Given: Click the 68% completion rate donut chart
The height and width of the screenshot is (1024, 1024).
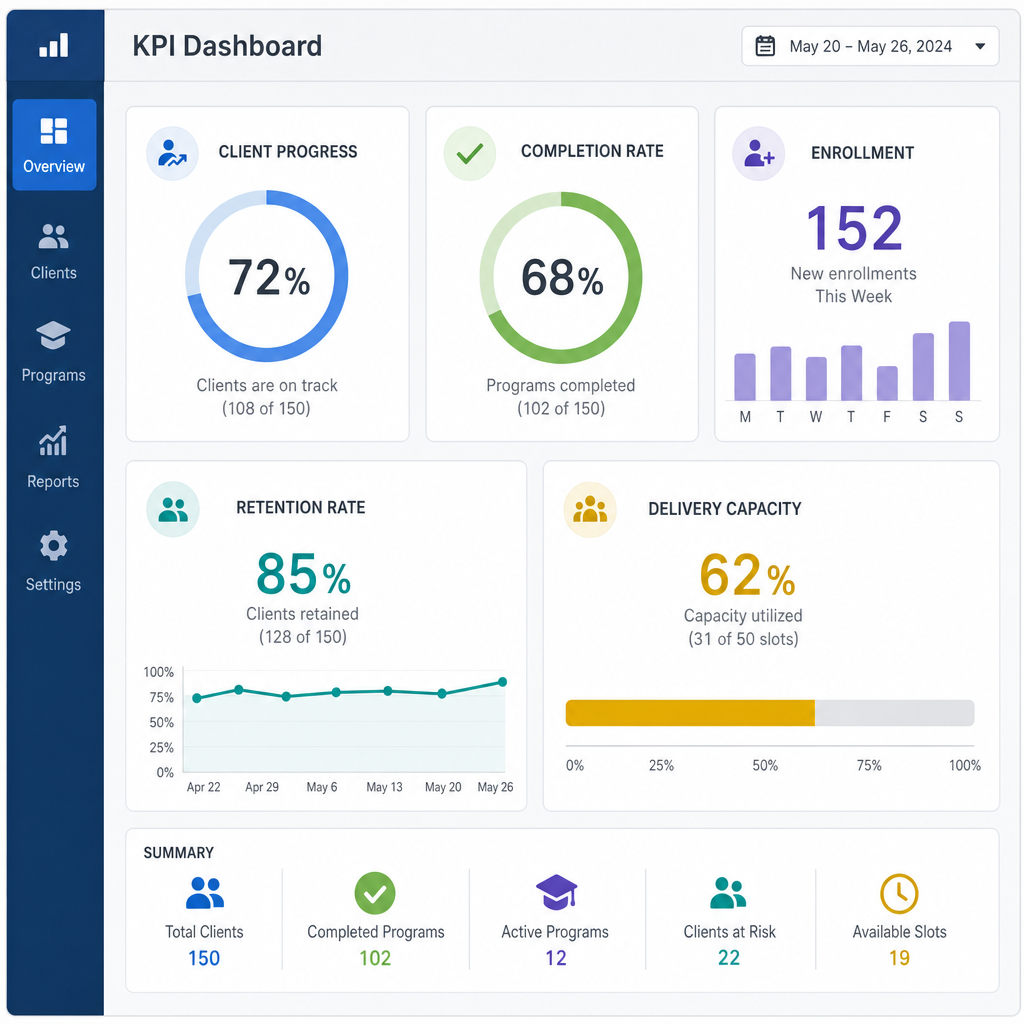Looking at the screenshot, I should click(x=561, y=277).
